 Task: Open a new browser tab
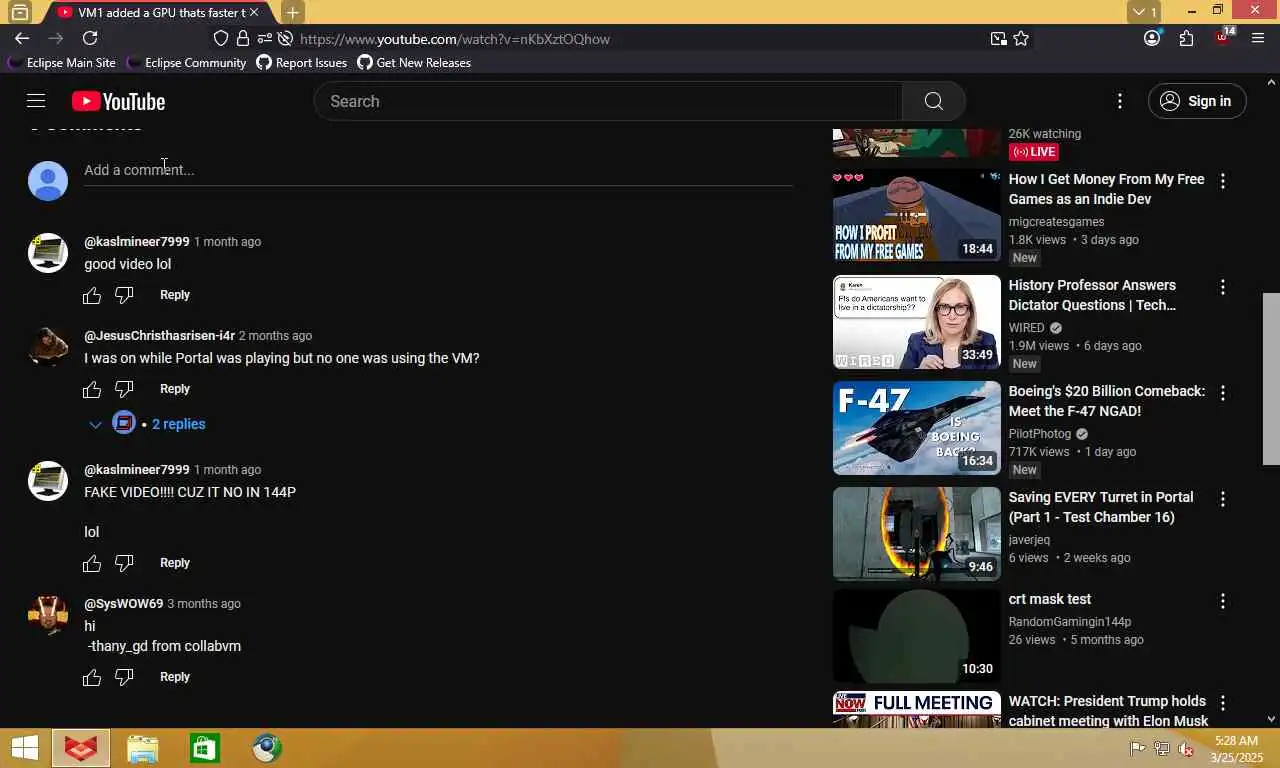point(292,12)
